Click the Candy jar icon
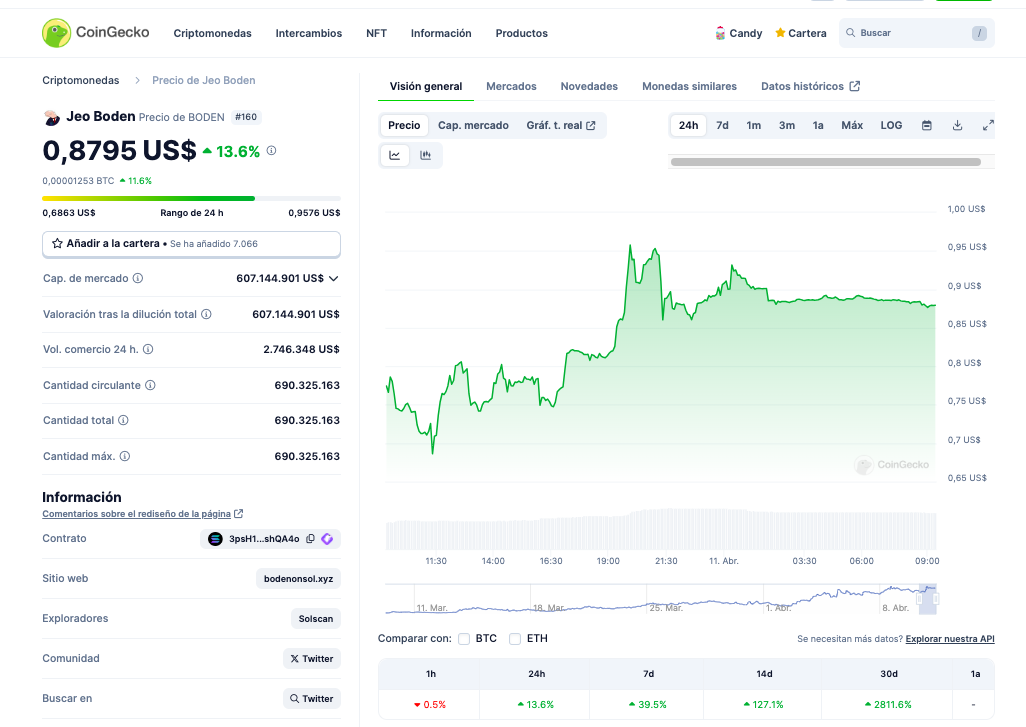The width and height of the screenshot is (1026, 727). pos(720,33)
